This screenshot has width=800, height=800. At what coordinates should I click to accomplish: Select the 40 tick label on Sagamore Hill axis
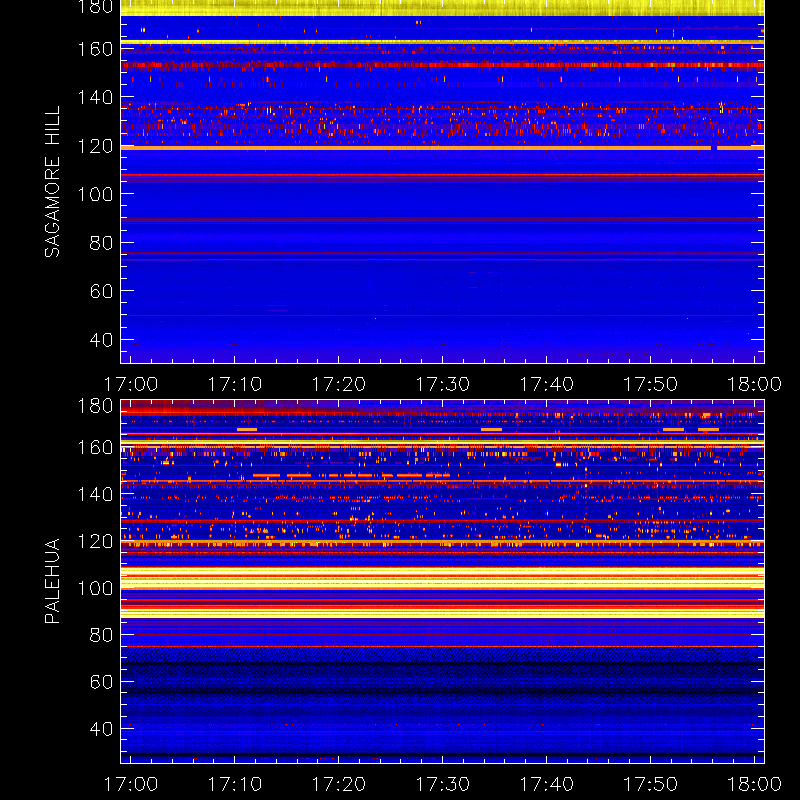click(x=101, y=339)
